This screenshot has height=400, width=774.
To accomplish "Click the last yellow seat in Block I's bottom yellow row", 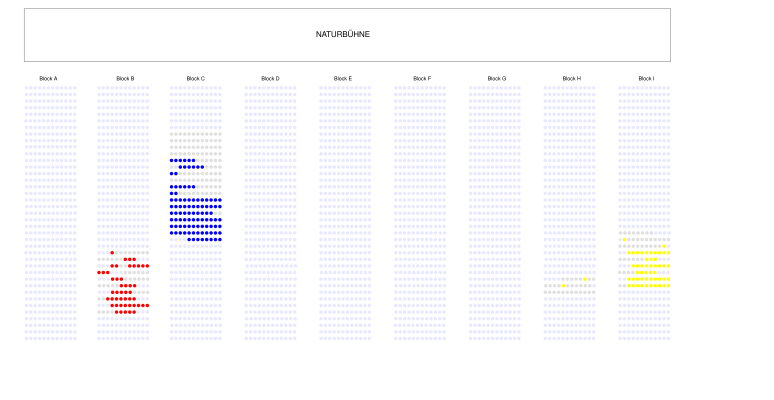I will pos(668,286).
